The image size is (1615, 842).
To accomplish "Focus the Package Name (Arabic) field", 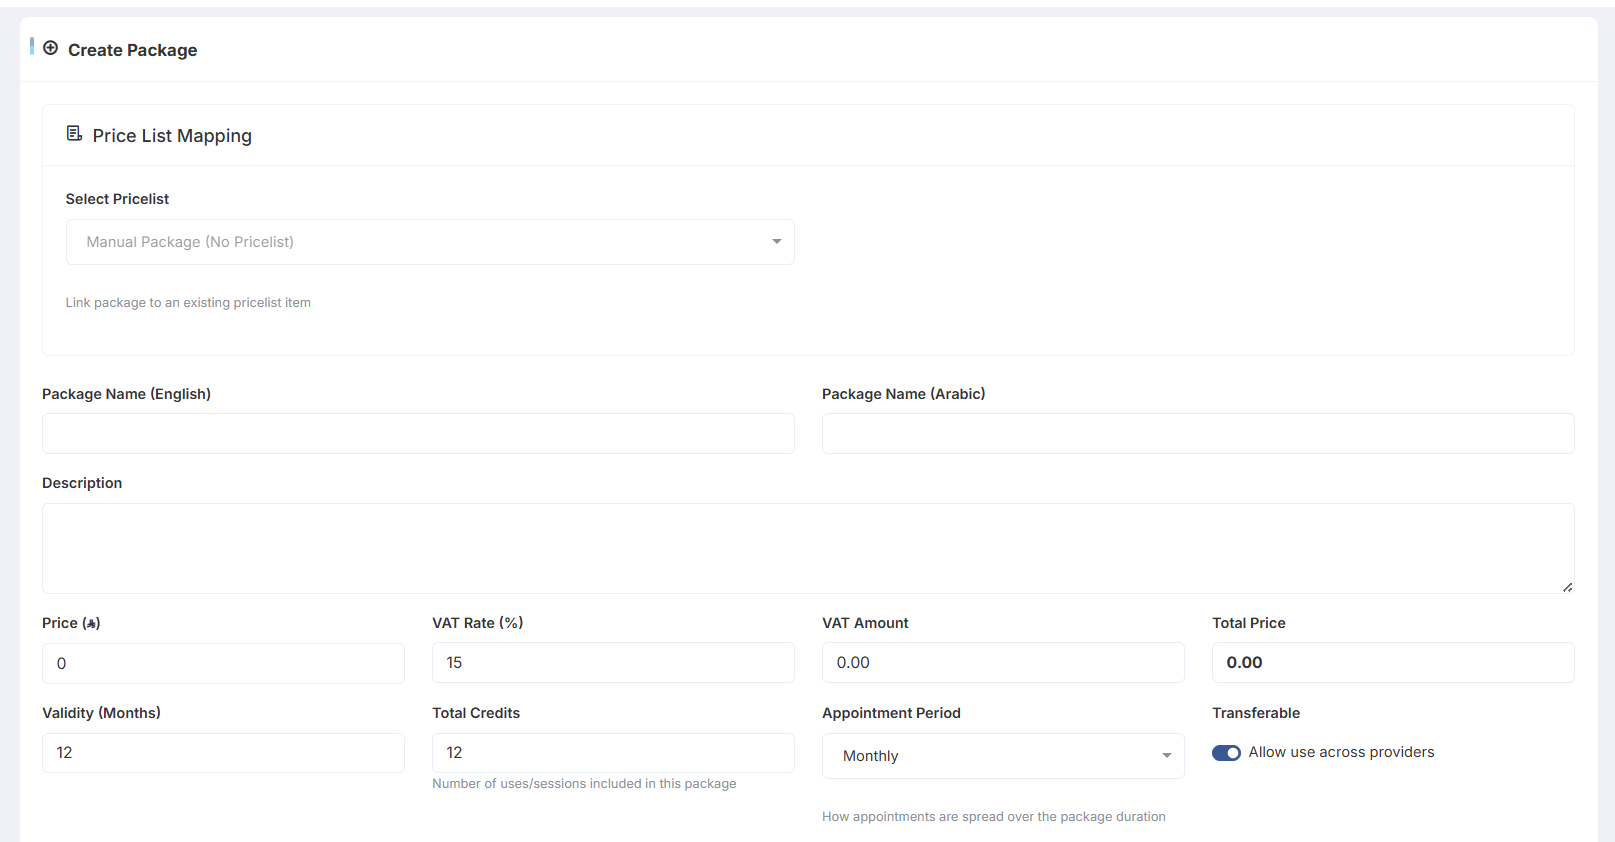I will coord(1197,434).
